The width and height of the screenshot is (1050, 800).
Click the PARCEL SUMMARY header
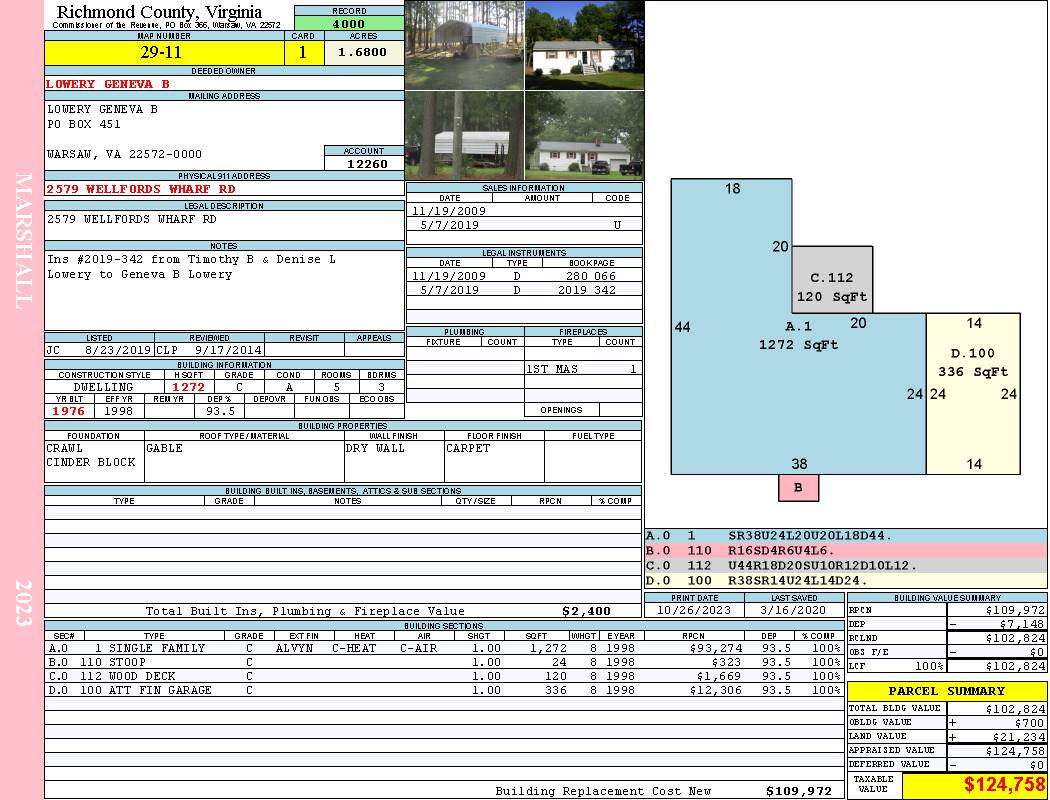[946, 690]
